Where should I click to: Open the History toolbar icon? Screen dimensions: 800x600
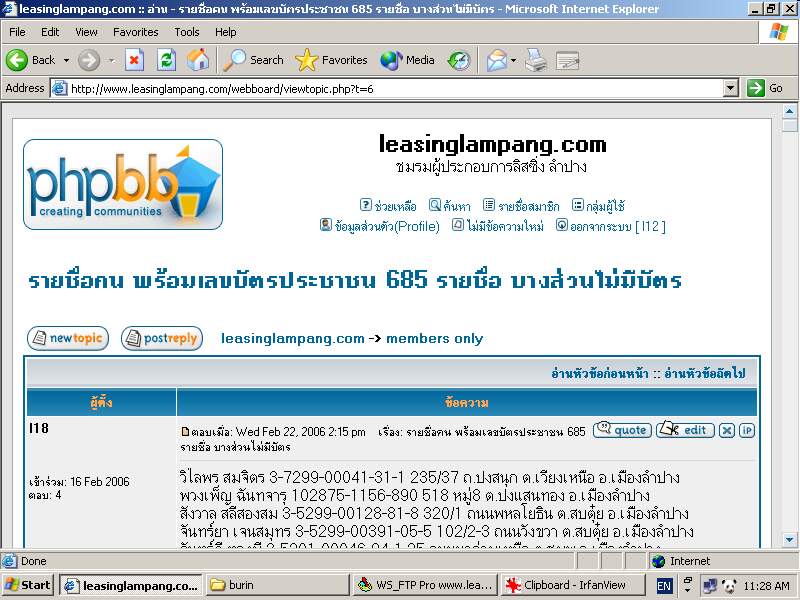tap(458, 60)
